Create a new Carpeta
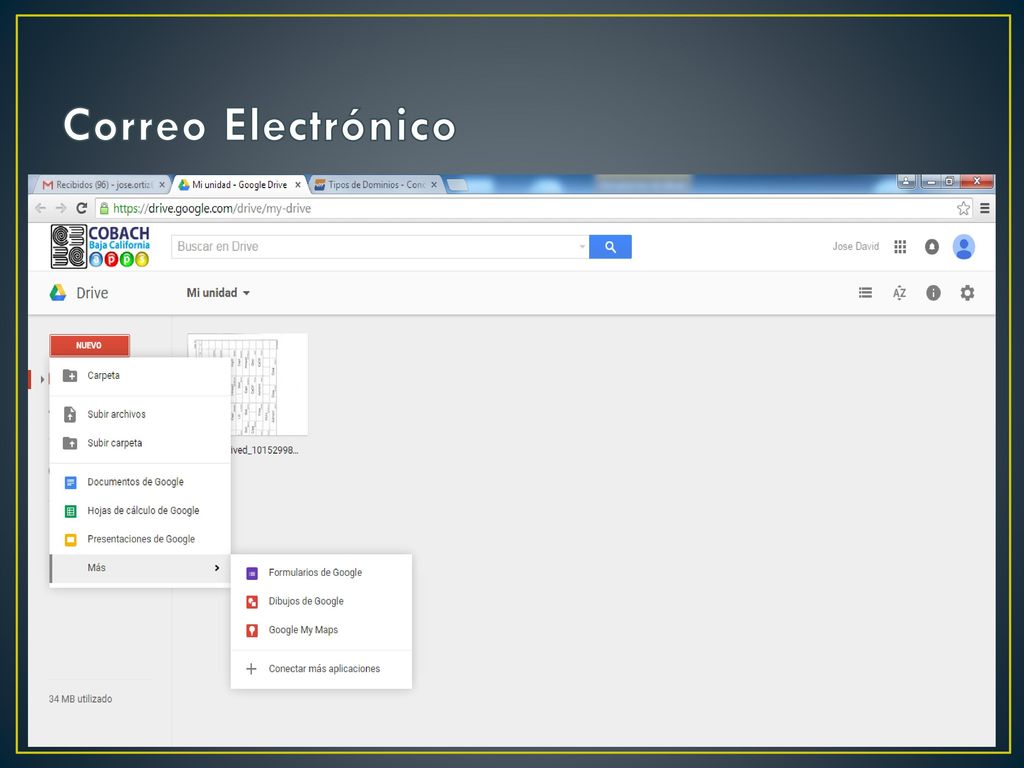Viewport: 1024px width, 768px height. click(x=140, y=376)
